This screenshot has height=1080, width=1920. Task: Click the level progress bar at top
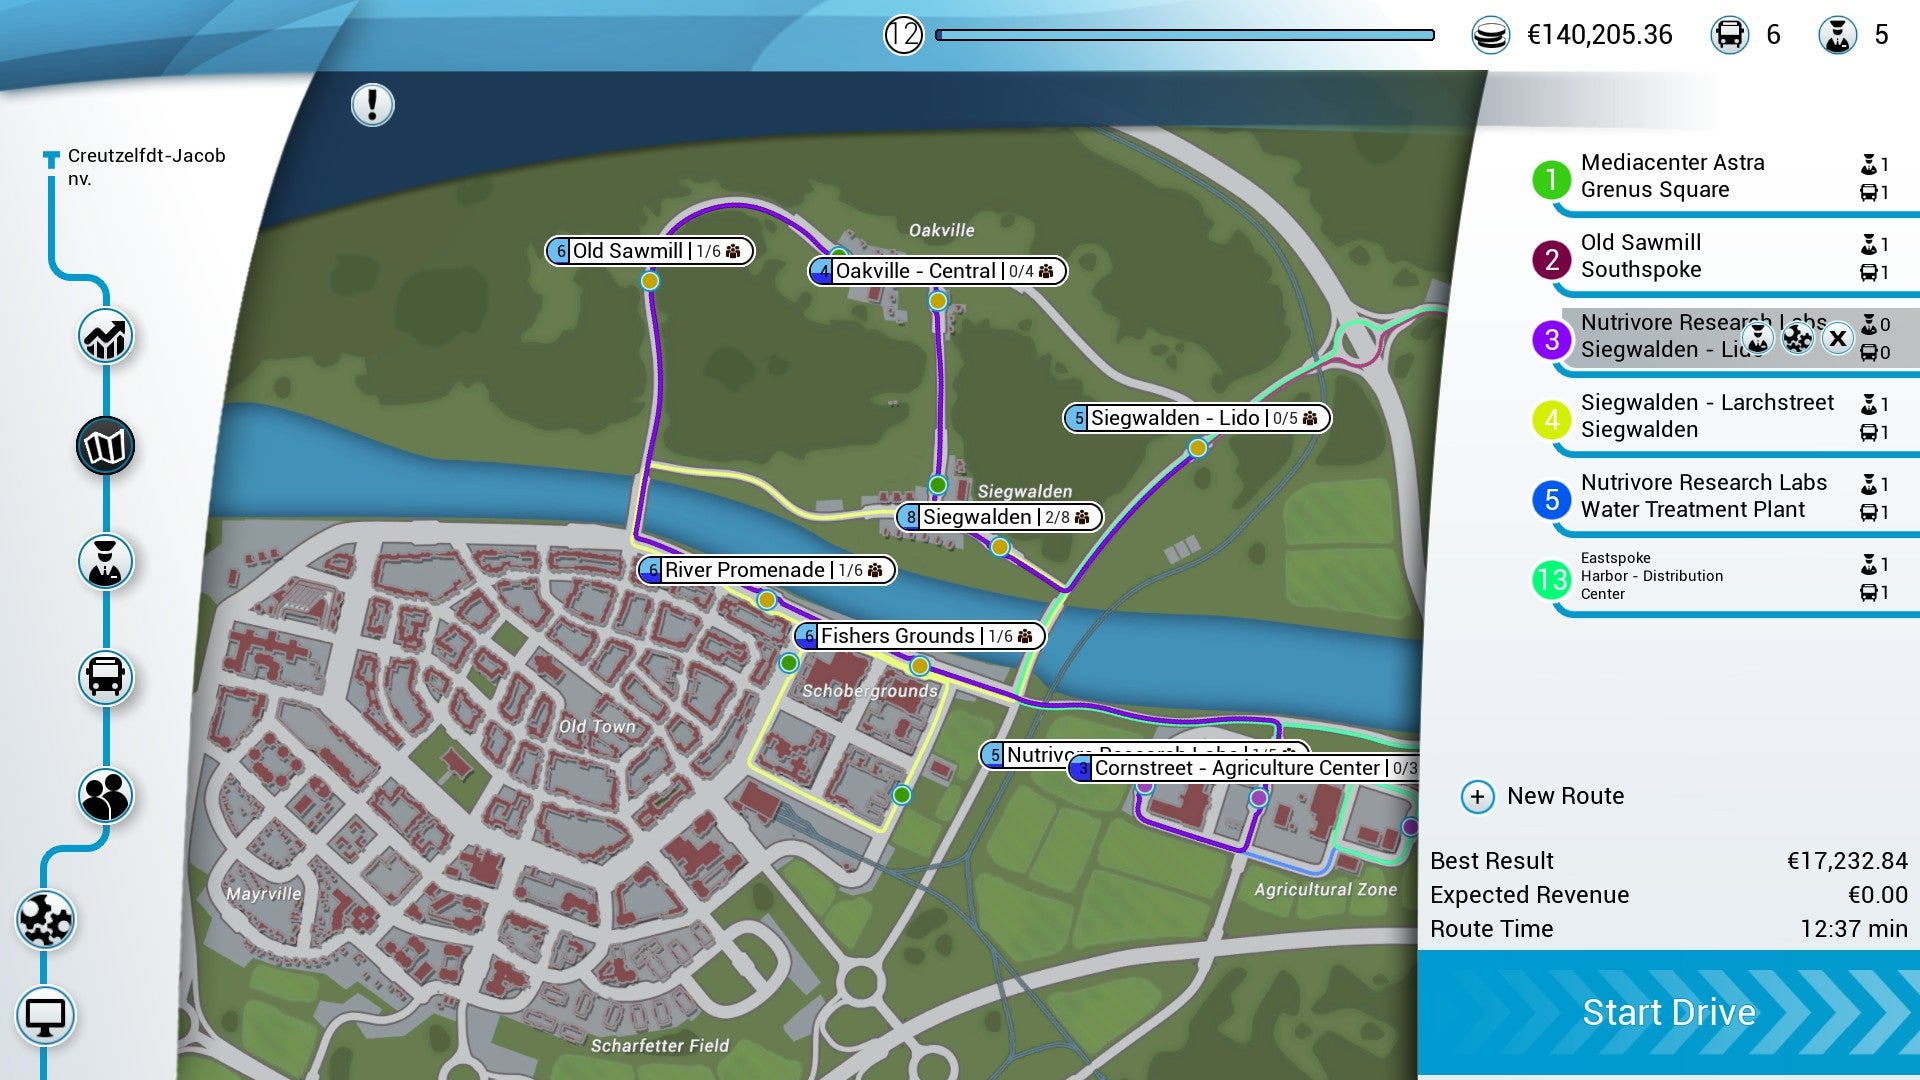[1184, 35]
